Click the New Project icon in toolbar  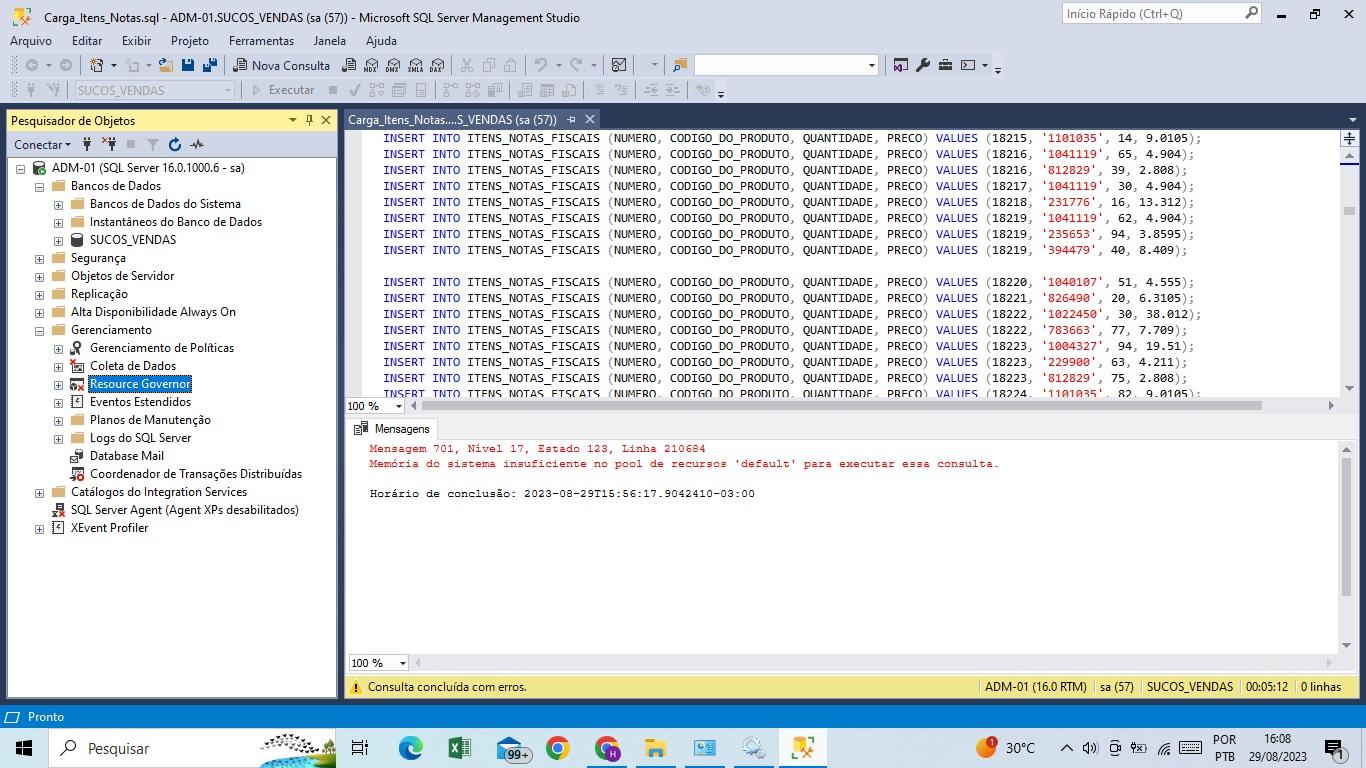[97, 65]
